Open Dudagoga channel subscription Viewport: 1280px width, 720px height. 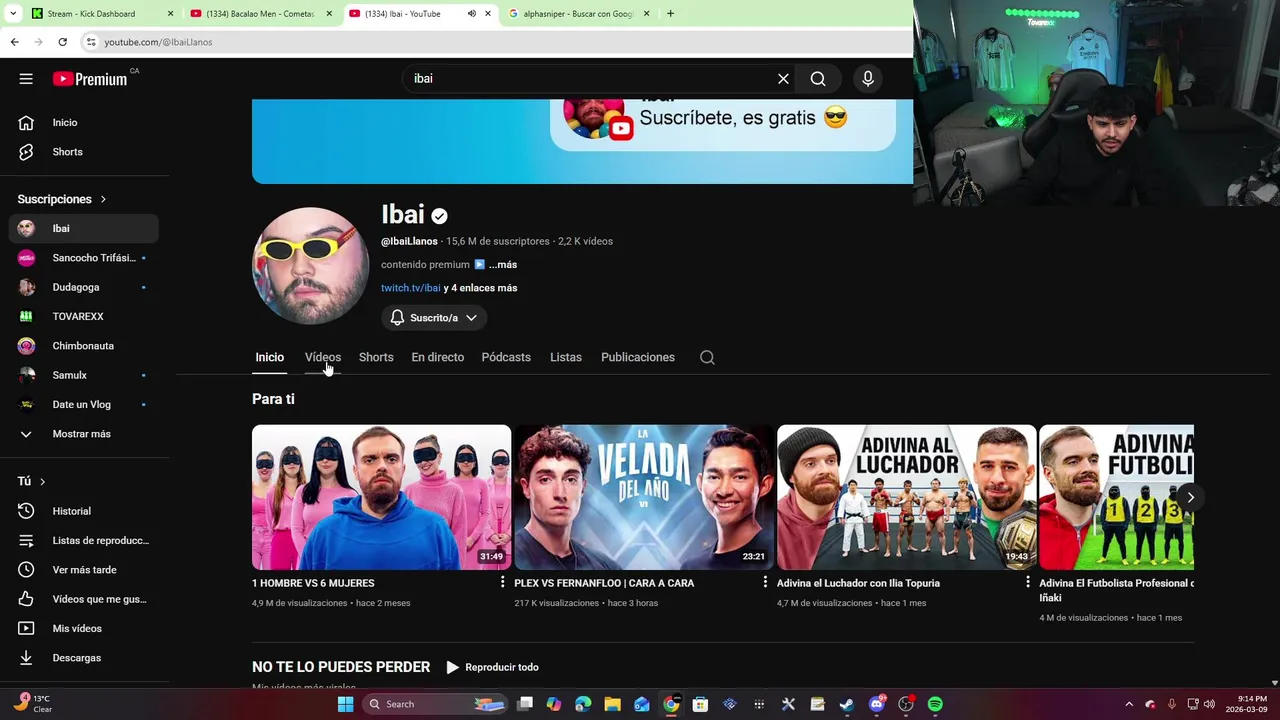click(84, 287)
